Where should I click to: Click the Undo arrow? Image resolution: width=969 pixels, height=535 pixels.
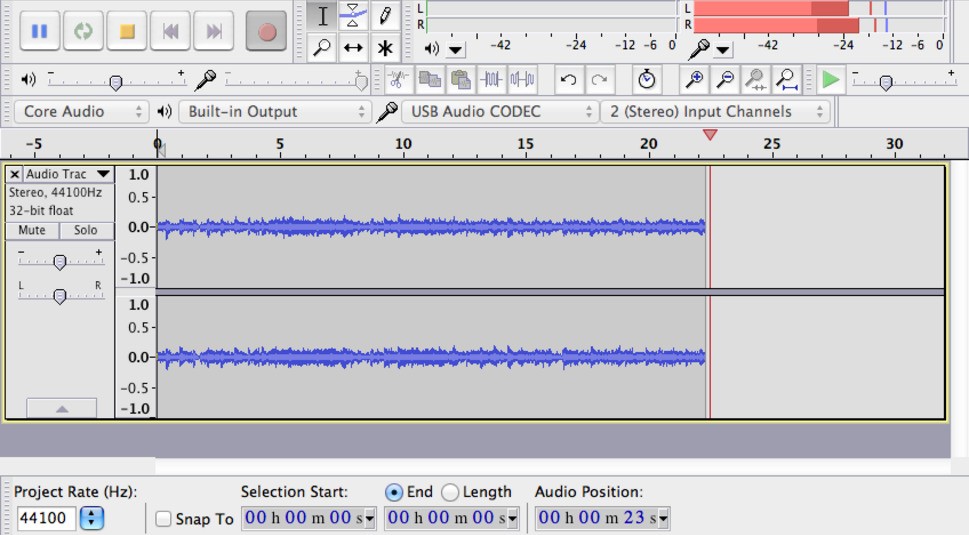pyautogui.click(x=569, y=80)
